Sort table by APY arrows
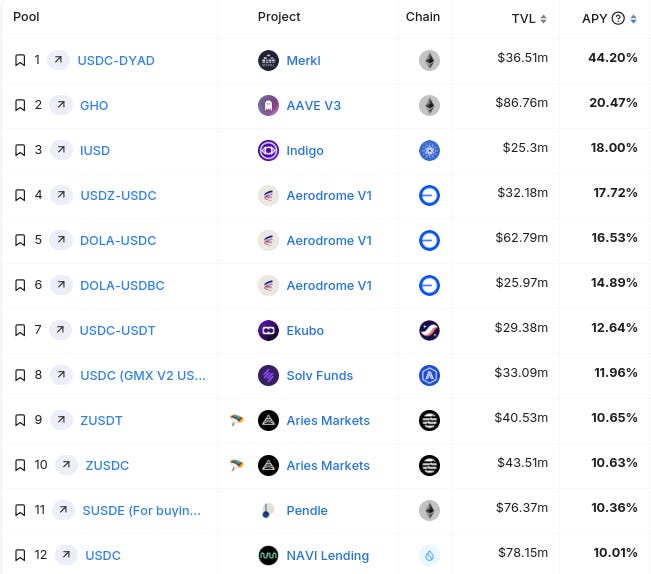The width and height of the screenshot is (651, 574). pos(633,19)
